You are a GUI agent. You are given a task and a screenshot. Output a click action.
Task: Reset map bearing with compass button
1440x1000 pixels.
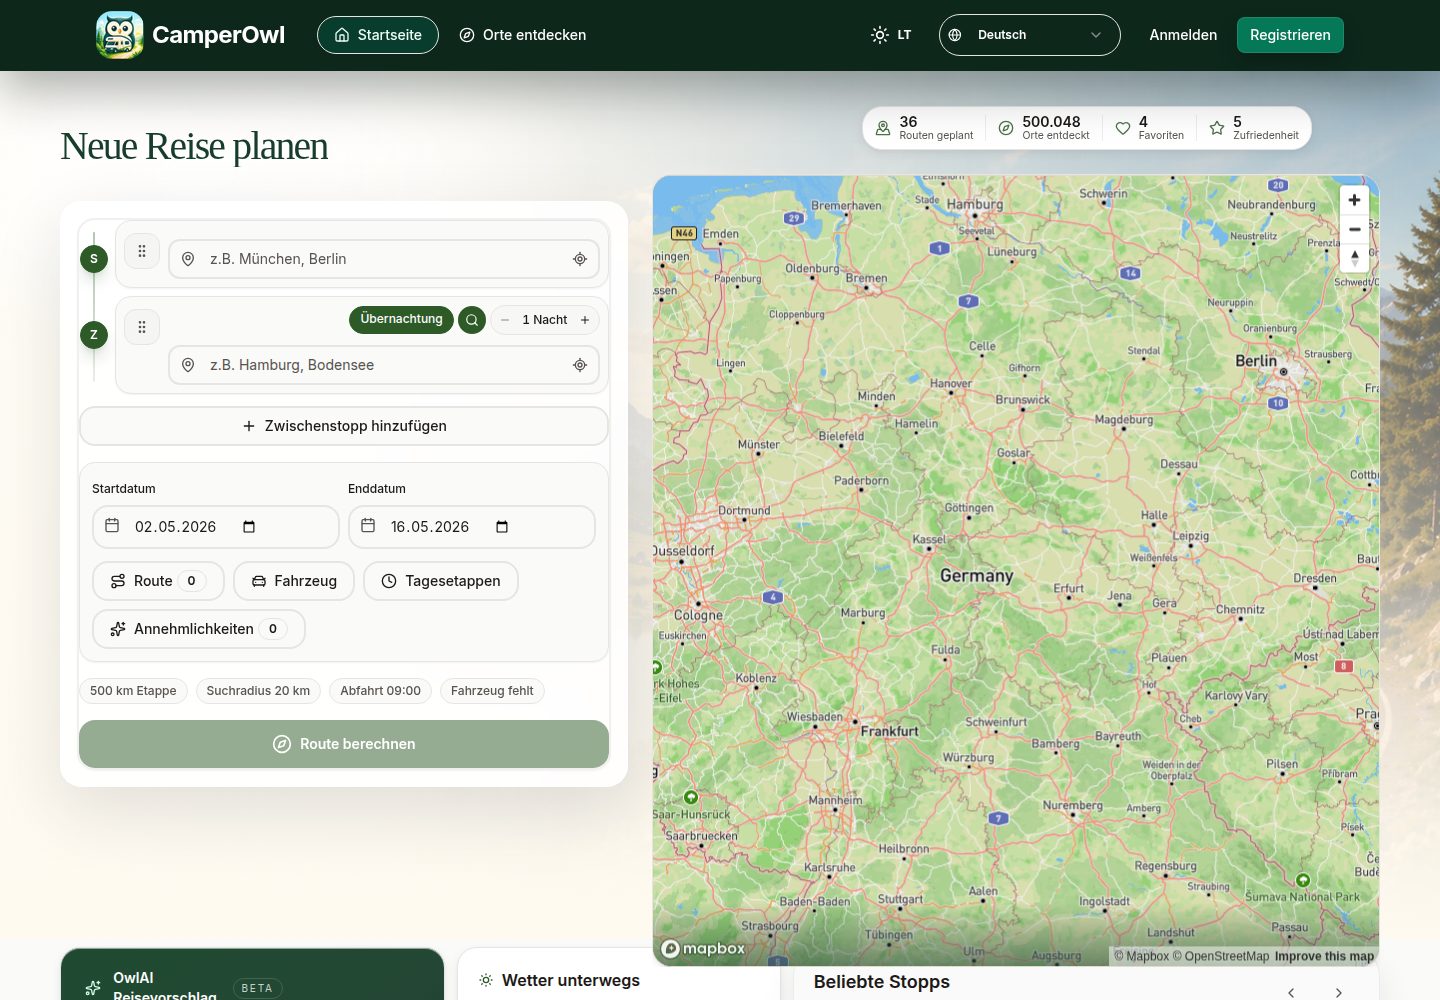point(1354,258)
